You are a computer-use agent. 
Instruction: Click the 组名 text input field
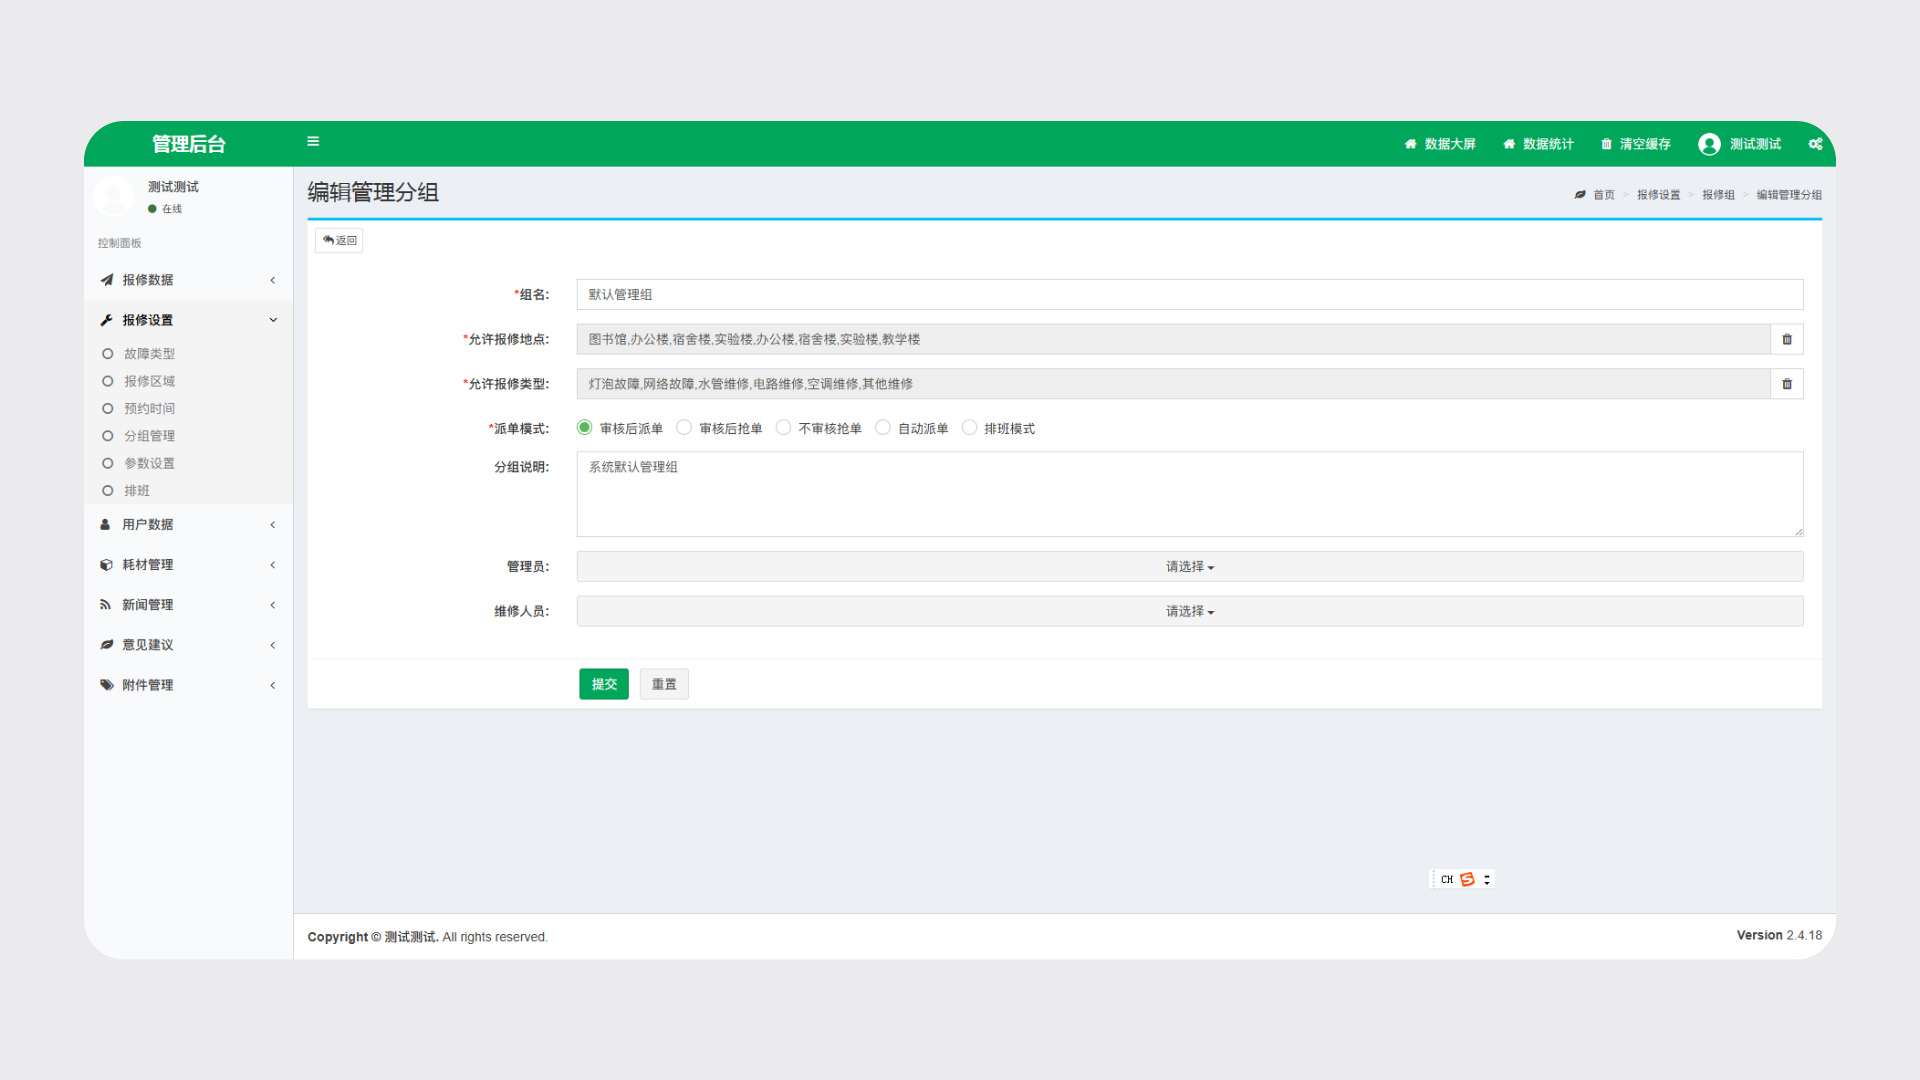[x=1189, y=295]
